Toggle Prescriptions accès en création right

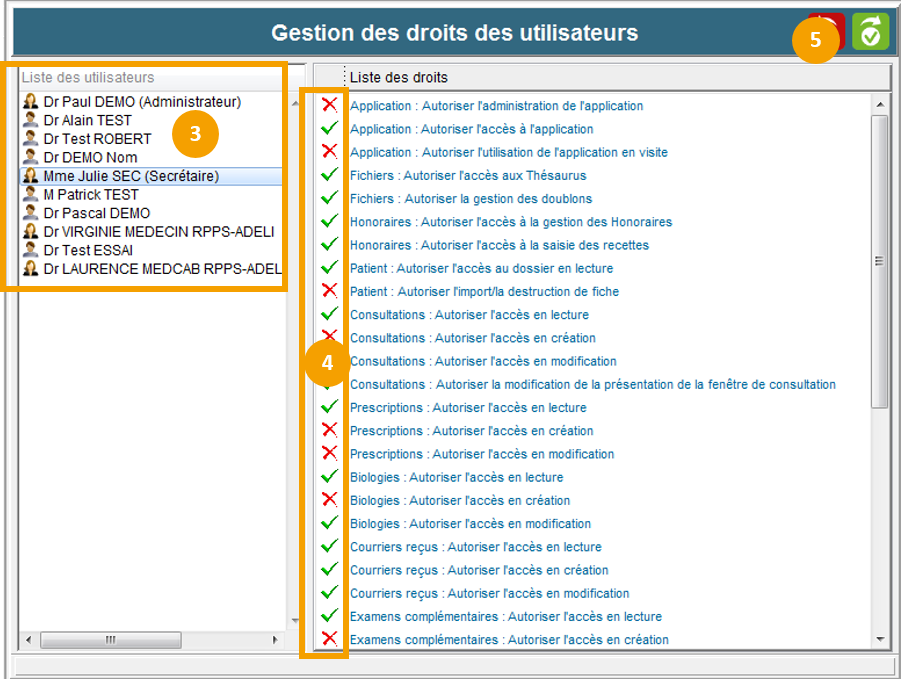point(329,430)
